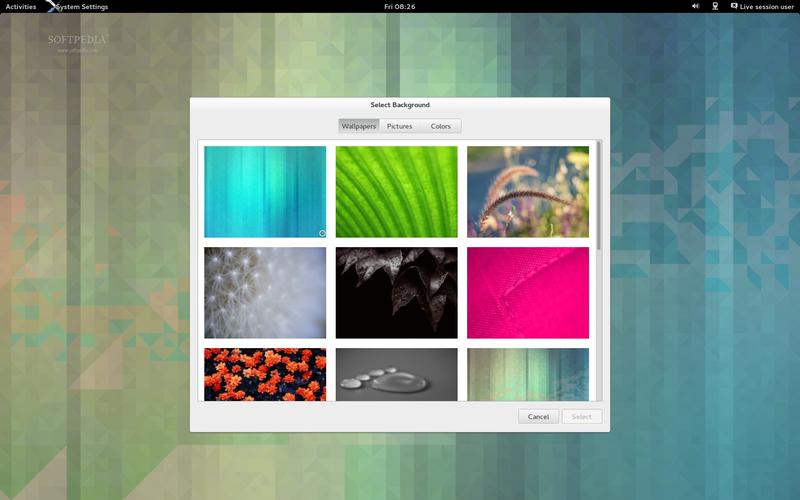This screenshot has height=500, width=800.
Task: Click the System Settings app icon
Action: click(x=52, y=6)
